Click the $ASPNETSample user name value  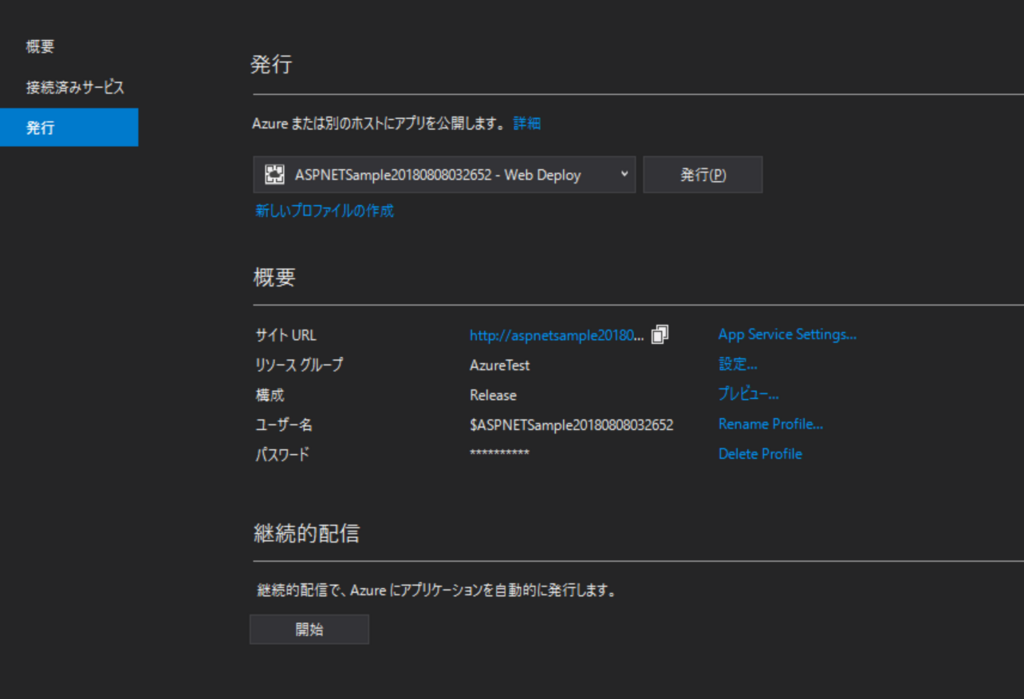click(x=570, y=424)
